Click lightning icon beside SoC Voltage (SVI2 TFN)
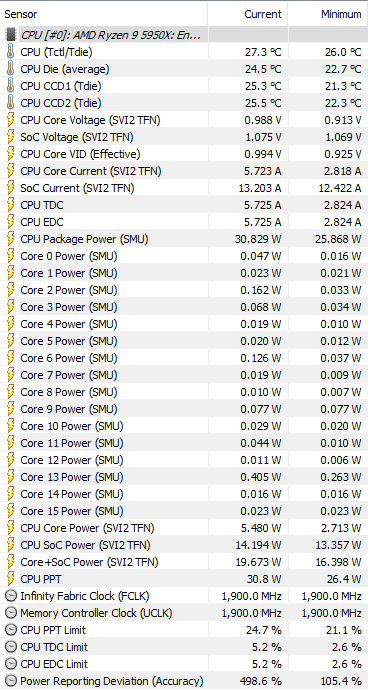This screenshot has width=368, height=690. pos(11,137)
